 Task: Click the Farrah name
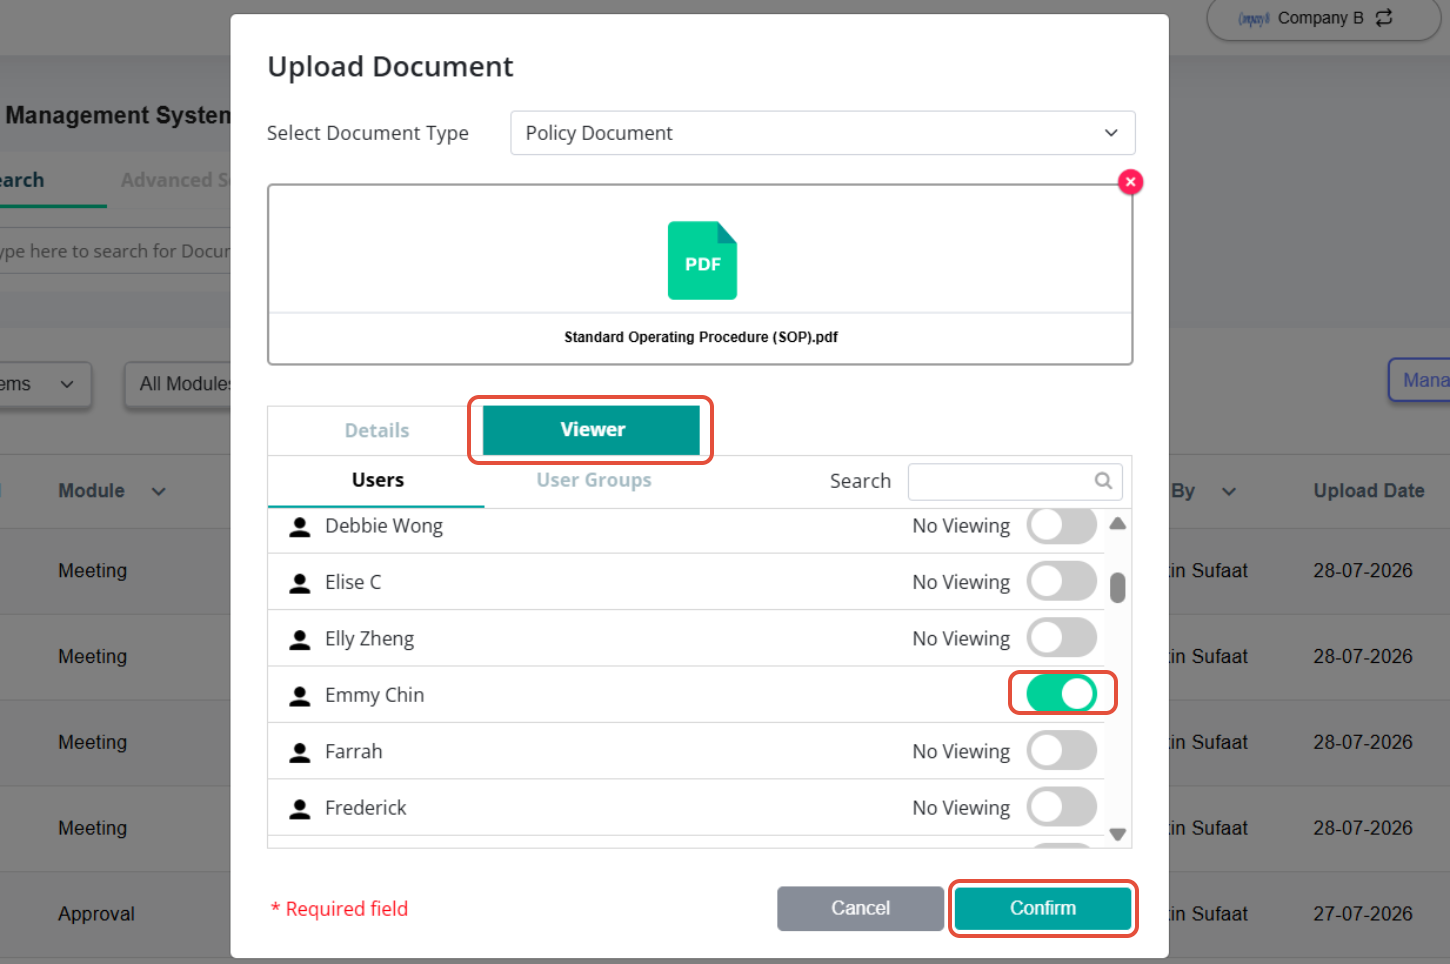pos(353,751)
